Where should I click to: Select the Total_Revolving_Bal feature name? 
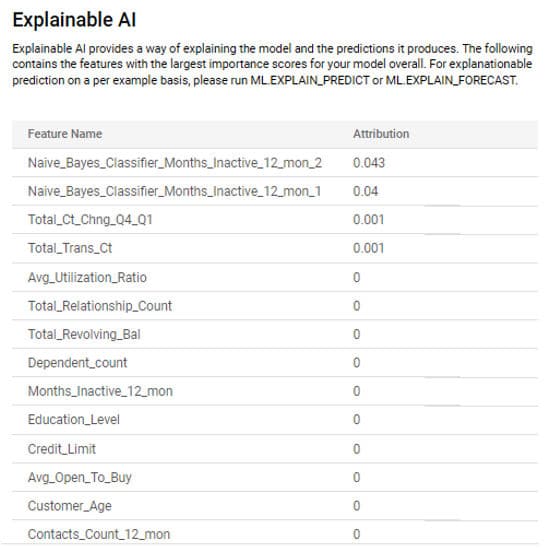tap(84, 334)
